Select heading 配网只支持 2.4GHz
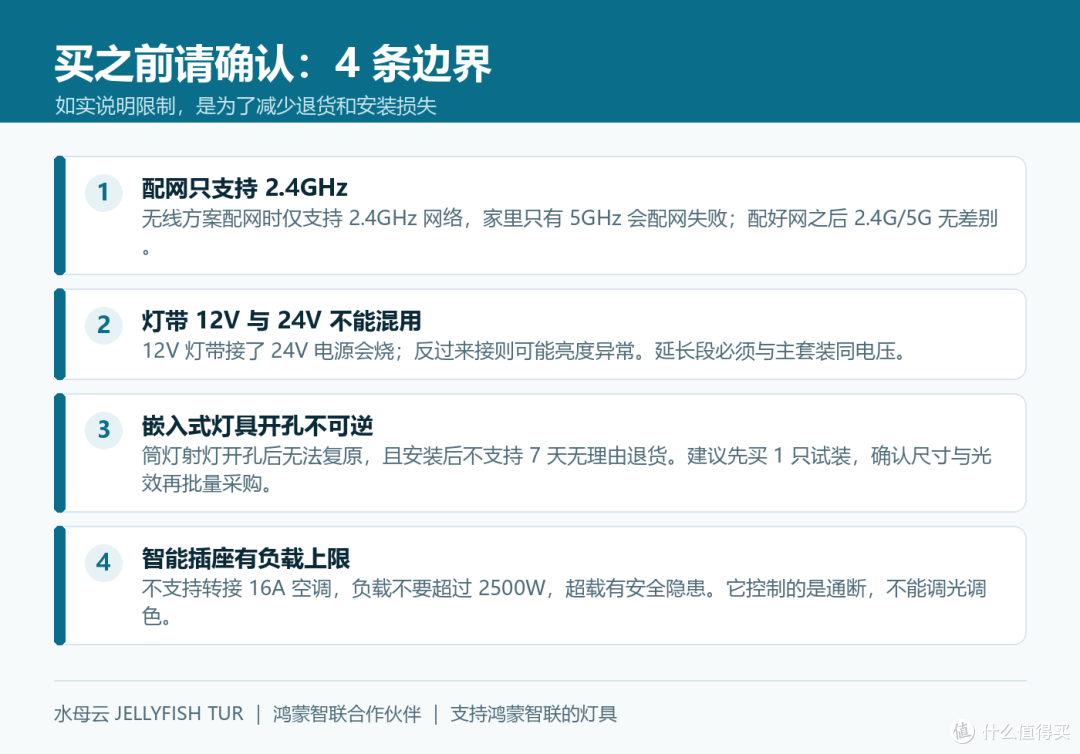Image resolution: width=1080 pixels, height=754 pixels. pyautogui.click(x=245, y=187)
